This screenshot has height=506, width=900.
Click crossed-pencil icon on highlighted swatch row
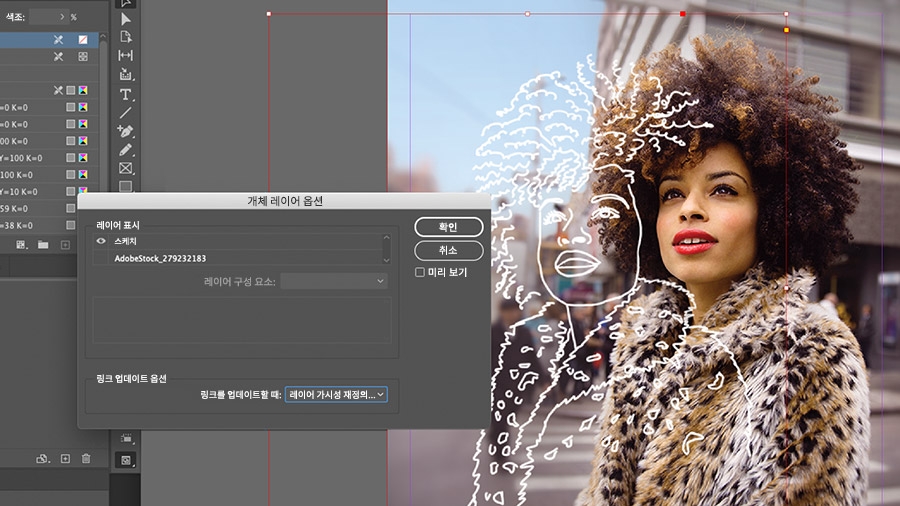click(58, 40)
